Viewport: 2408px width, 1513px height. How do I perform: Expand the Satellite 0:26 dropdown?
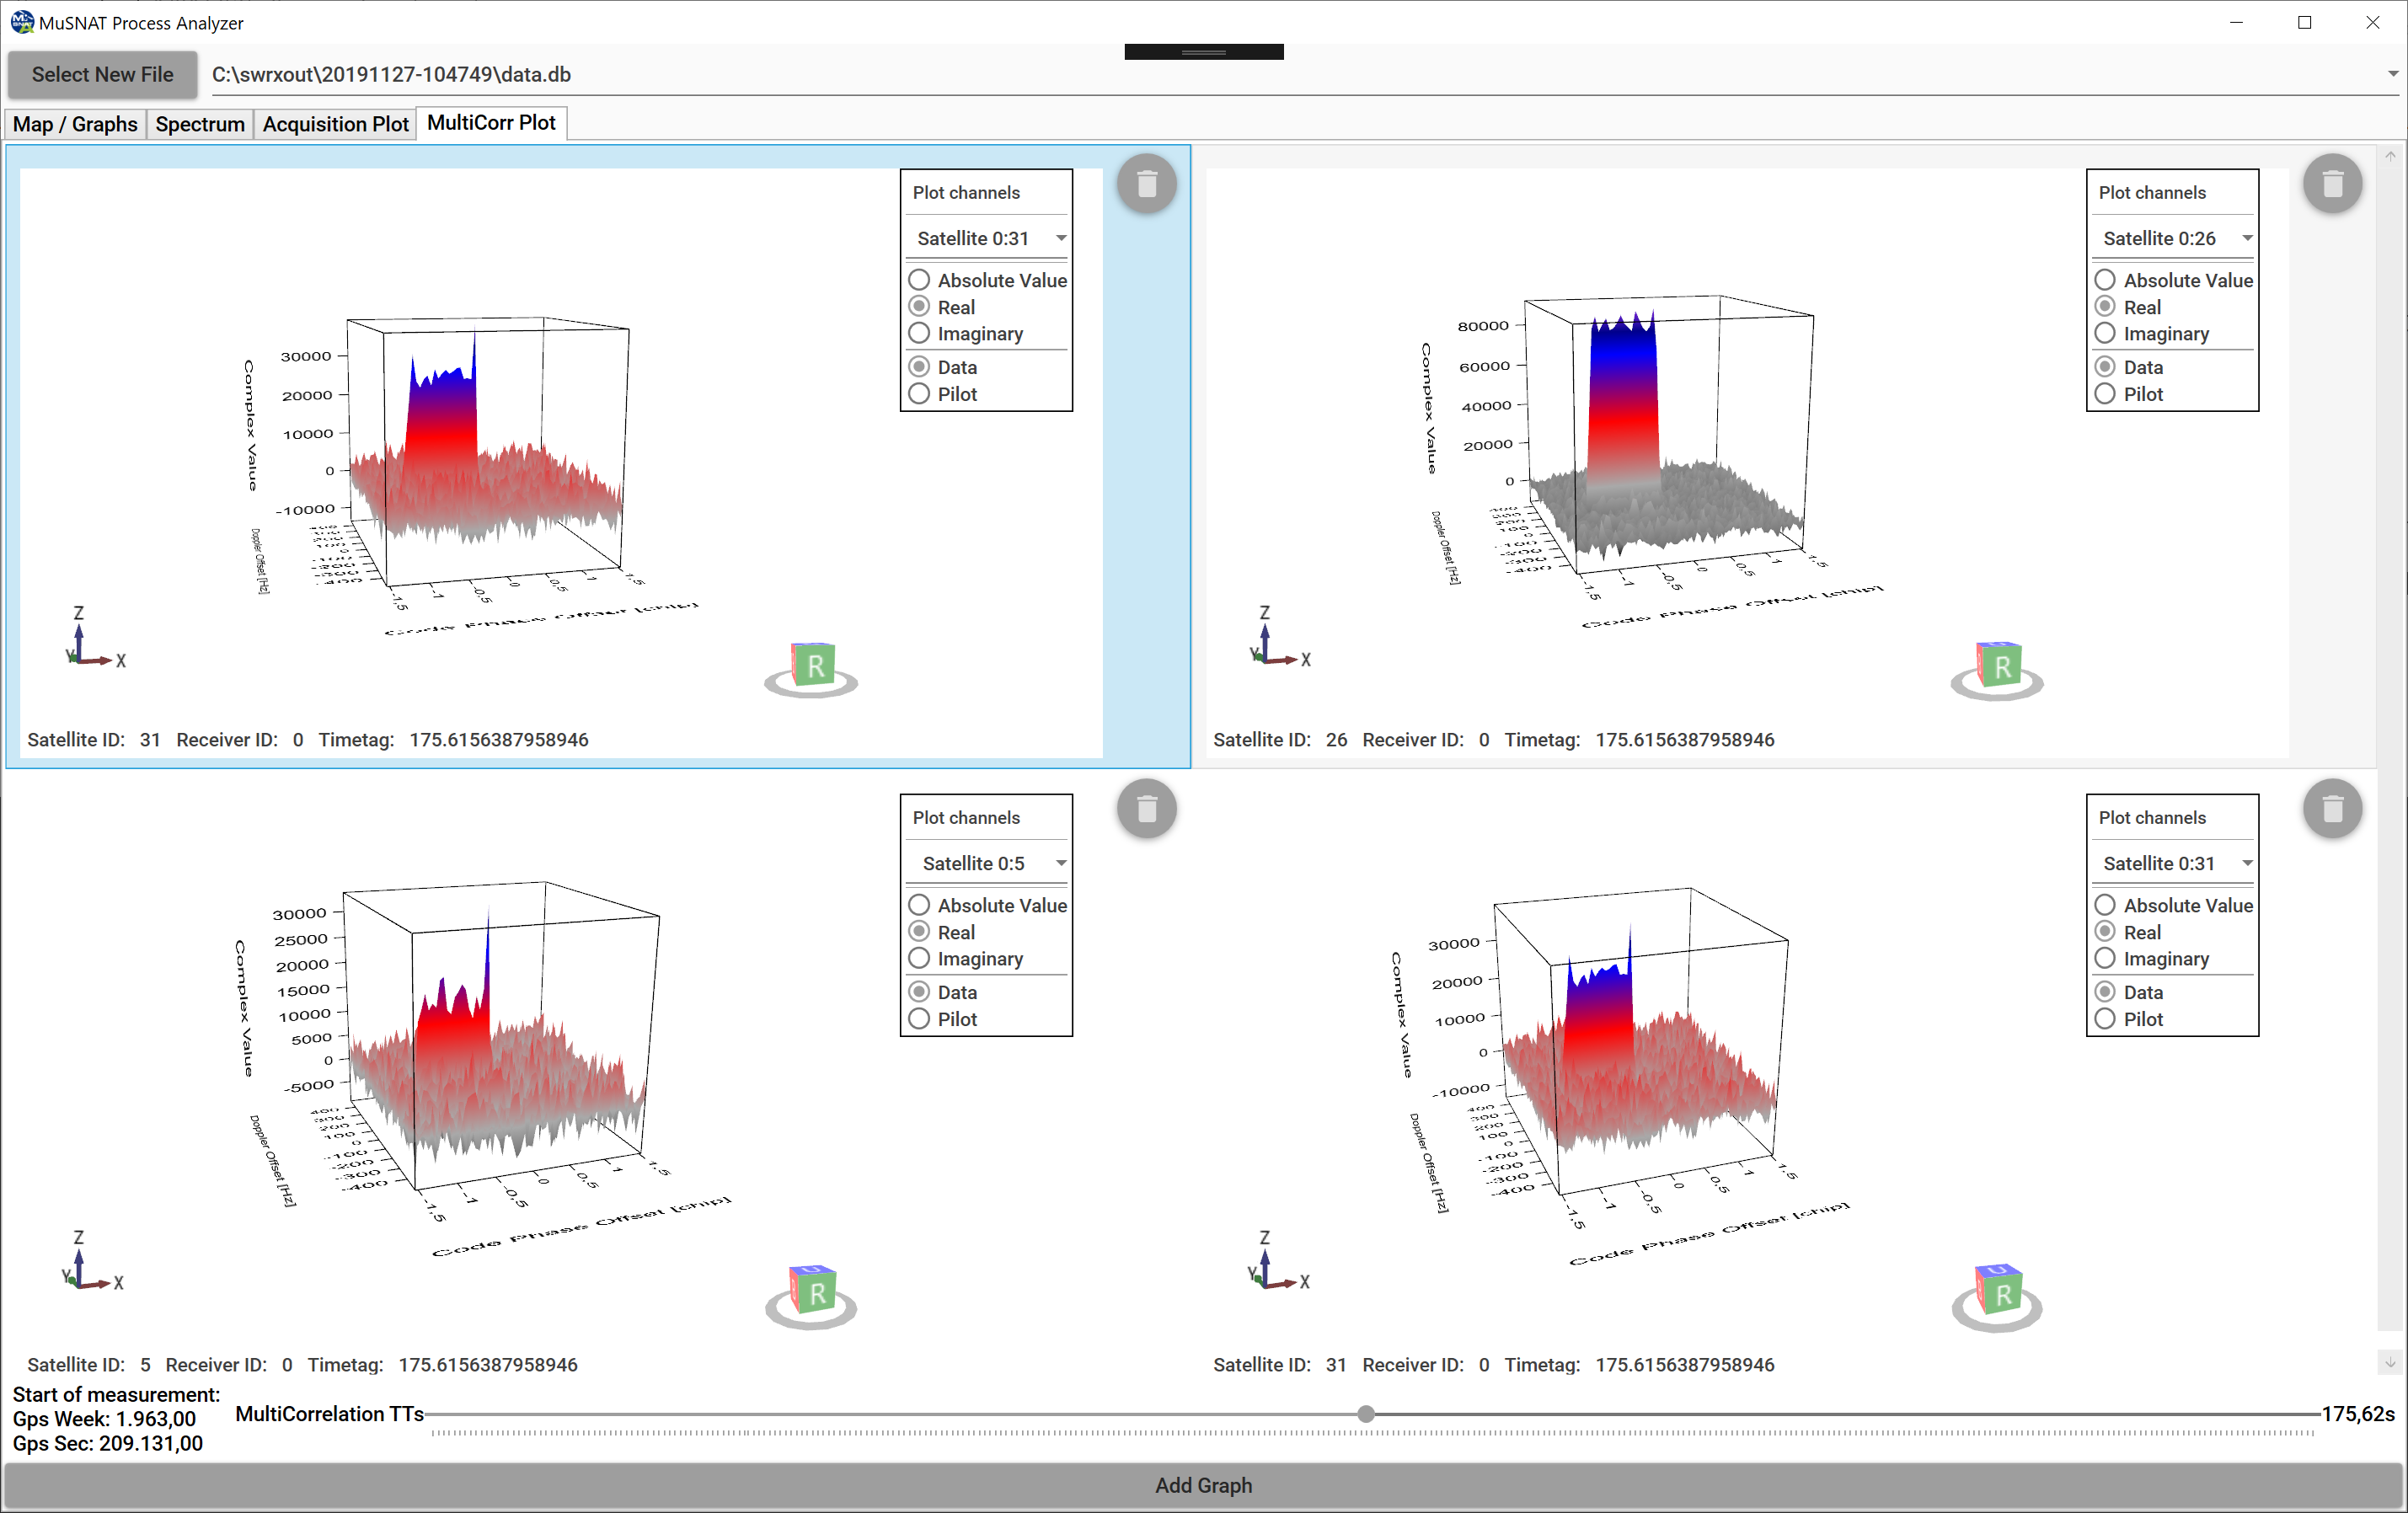point(2173,238)
